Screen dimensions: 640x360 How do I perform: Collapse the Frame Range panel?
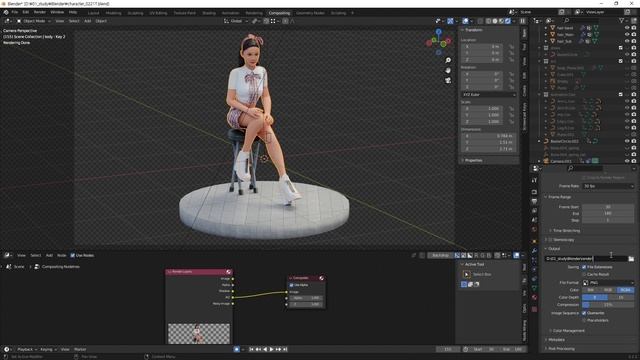coord(559,197)
